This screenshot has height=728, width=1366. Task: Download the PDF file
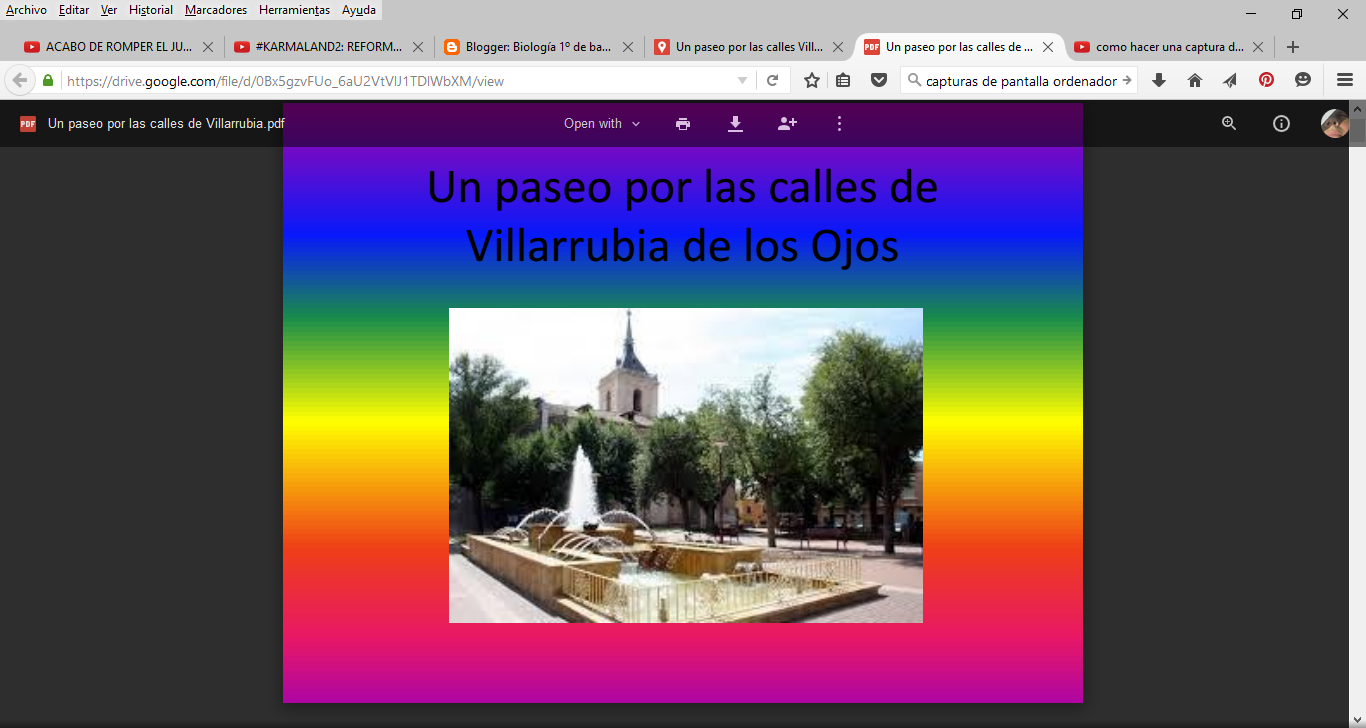[x=735, y=124]
